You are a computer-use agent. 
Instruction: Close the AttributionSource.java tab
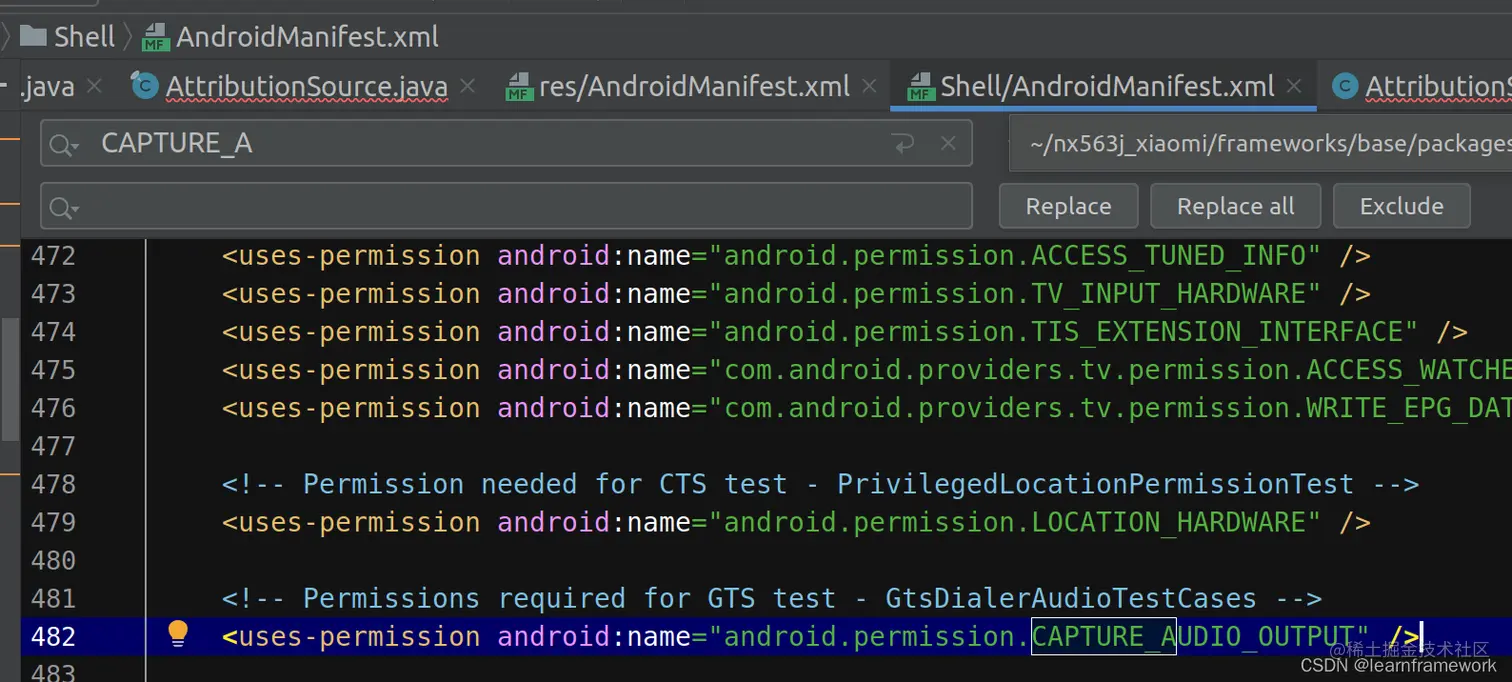(467, 87)
